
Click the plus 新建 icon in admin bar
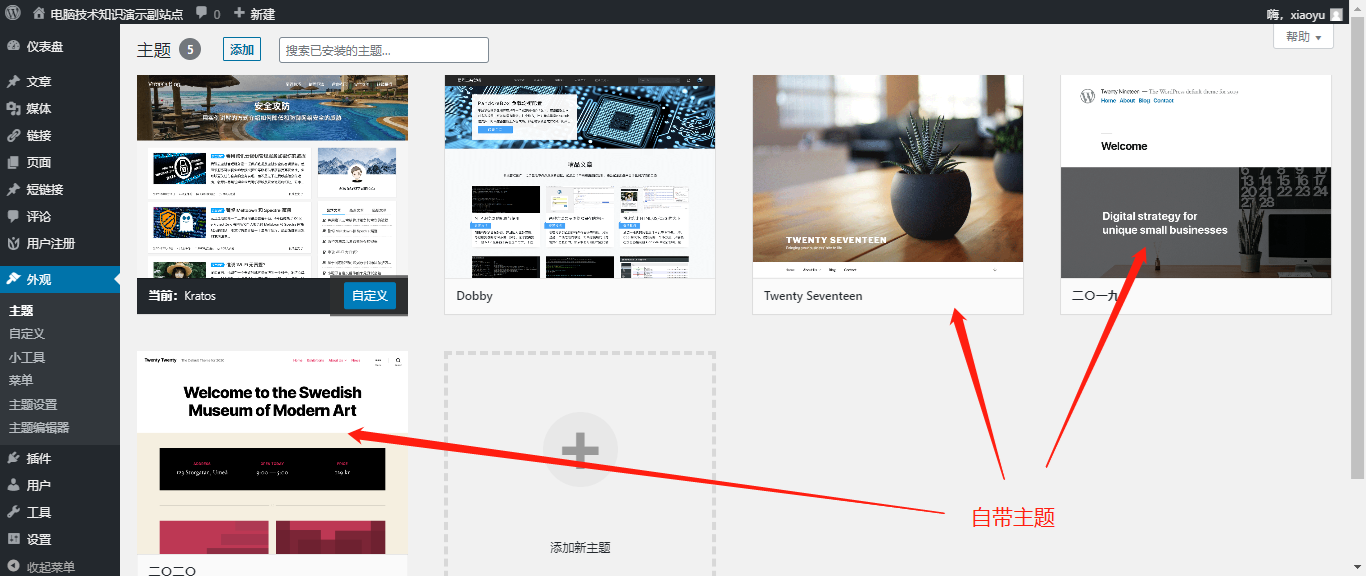[239, 14]
